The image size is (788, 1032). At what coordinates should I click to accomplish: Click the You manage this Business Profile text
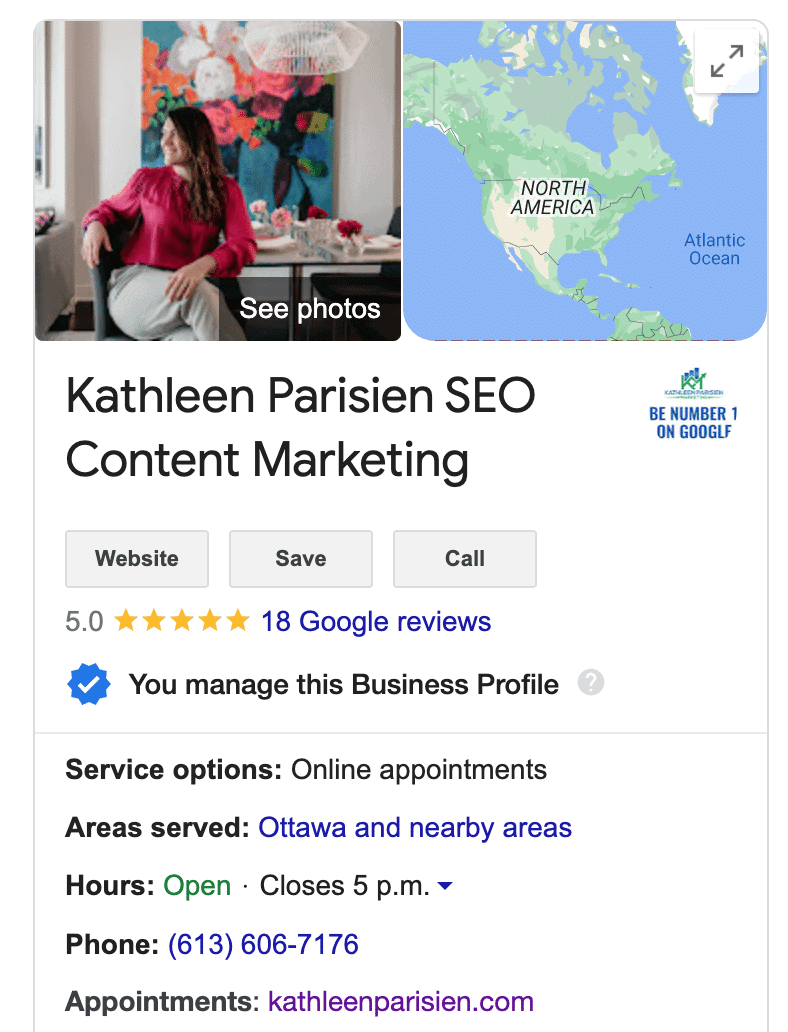[344, 684]
